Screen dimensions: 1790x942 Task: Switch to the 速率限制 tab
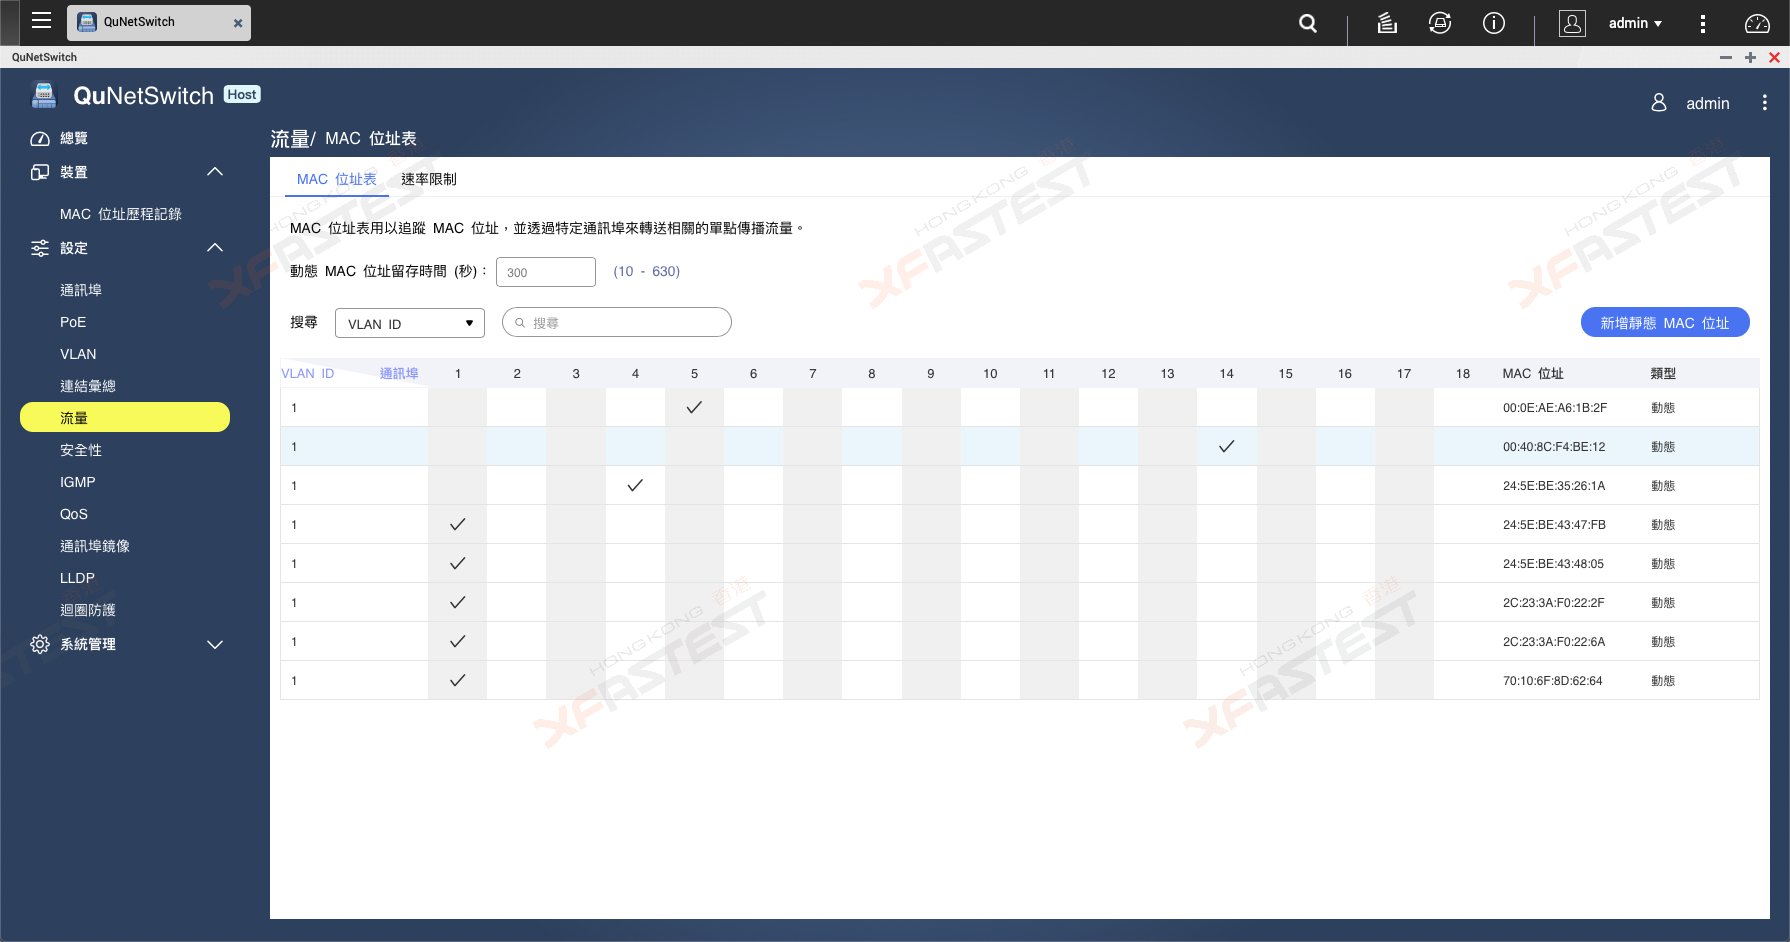point(428,179)
